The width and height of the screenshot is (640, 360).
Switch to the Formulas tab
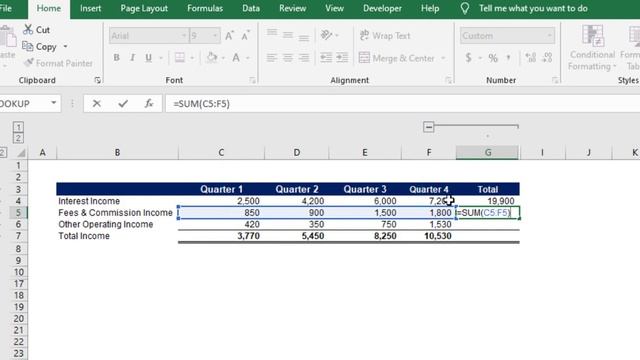pyautogui.click(x=205, y=9)
